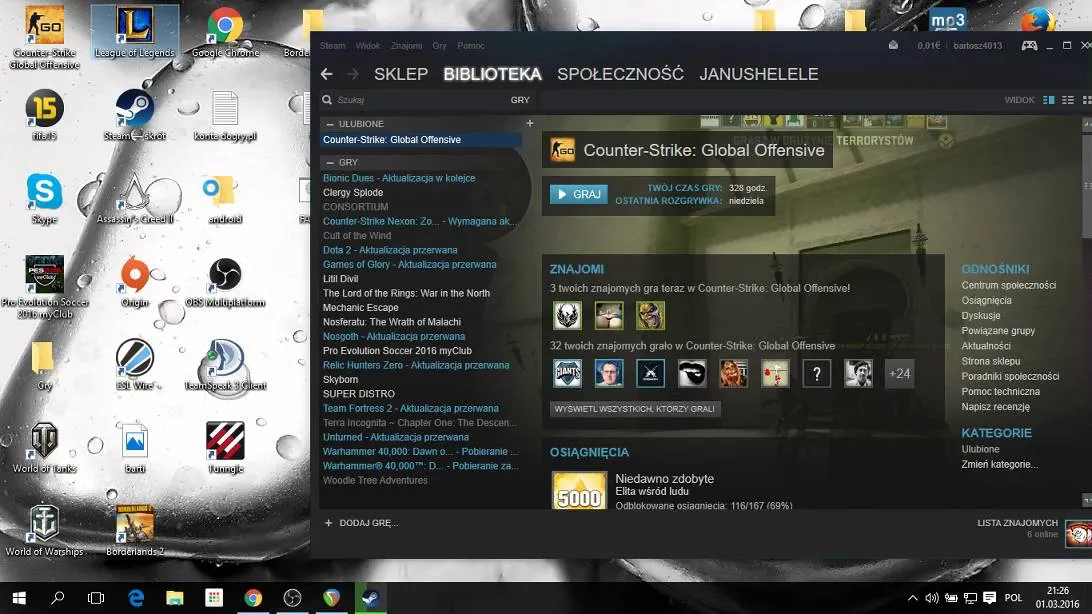The height and width of the screenshot is (614, 1092).
Task: Collapse the GRY games section
Action: pyautogui.click(x=330, y=162)
